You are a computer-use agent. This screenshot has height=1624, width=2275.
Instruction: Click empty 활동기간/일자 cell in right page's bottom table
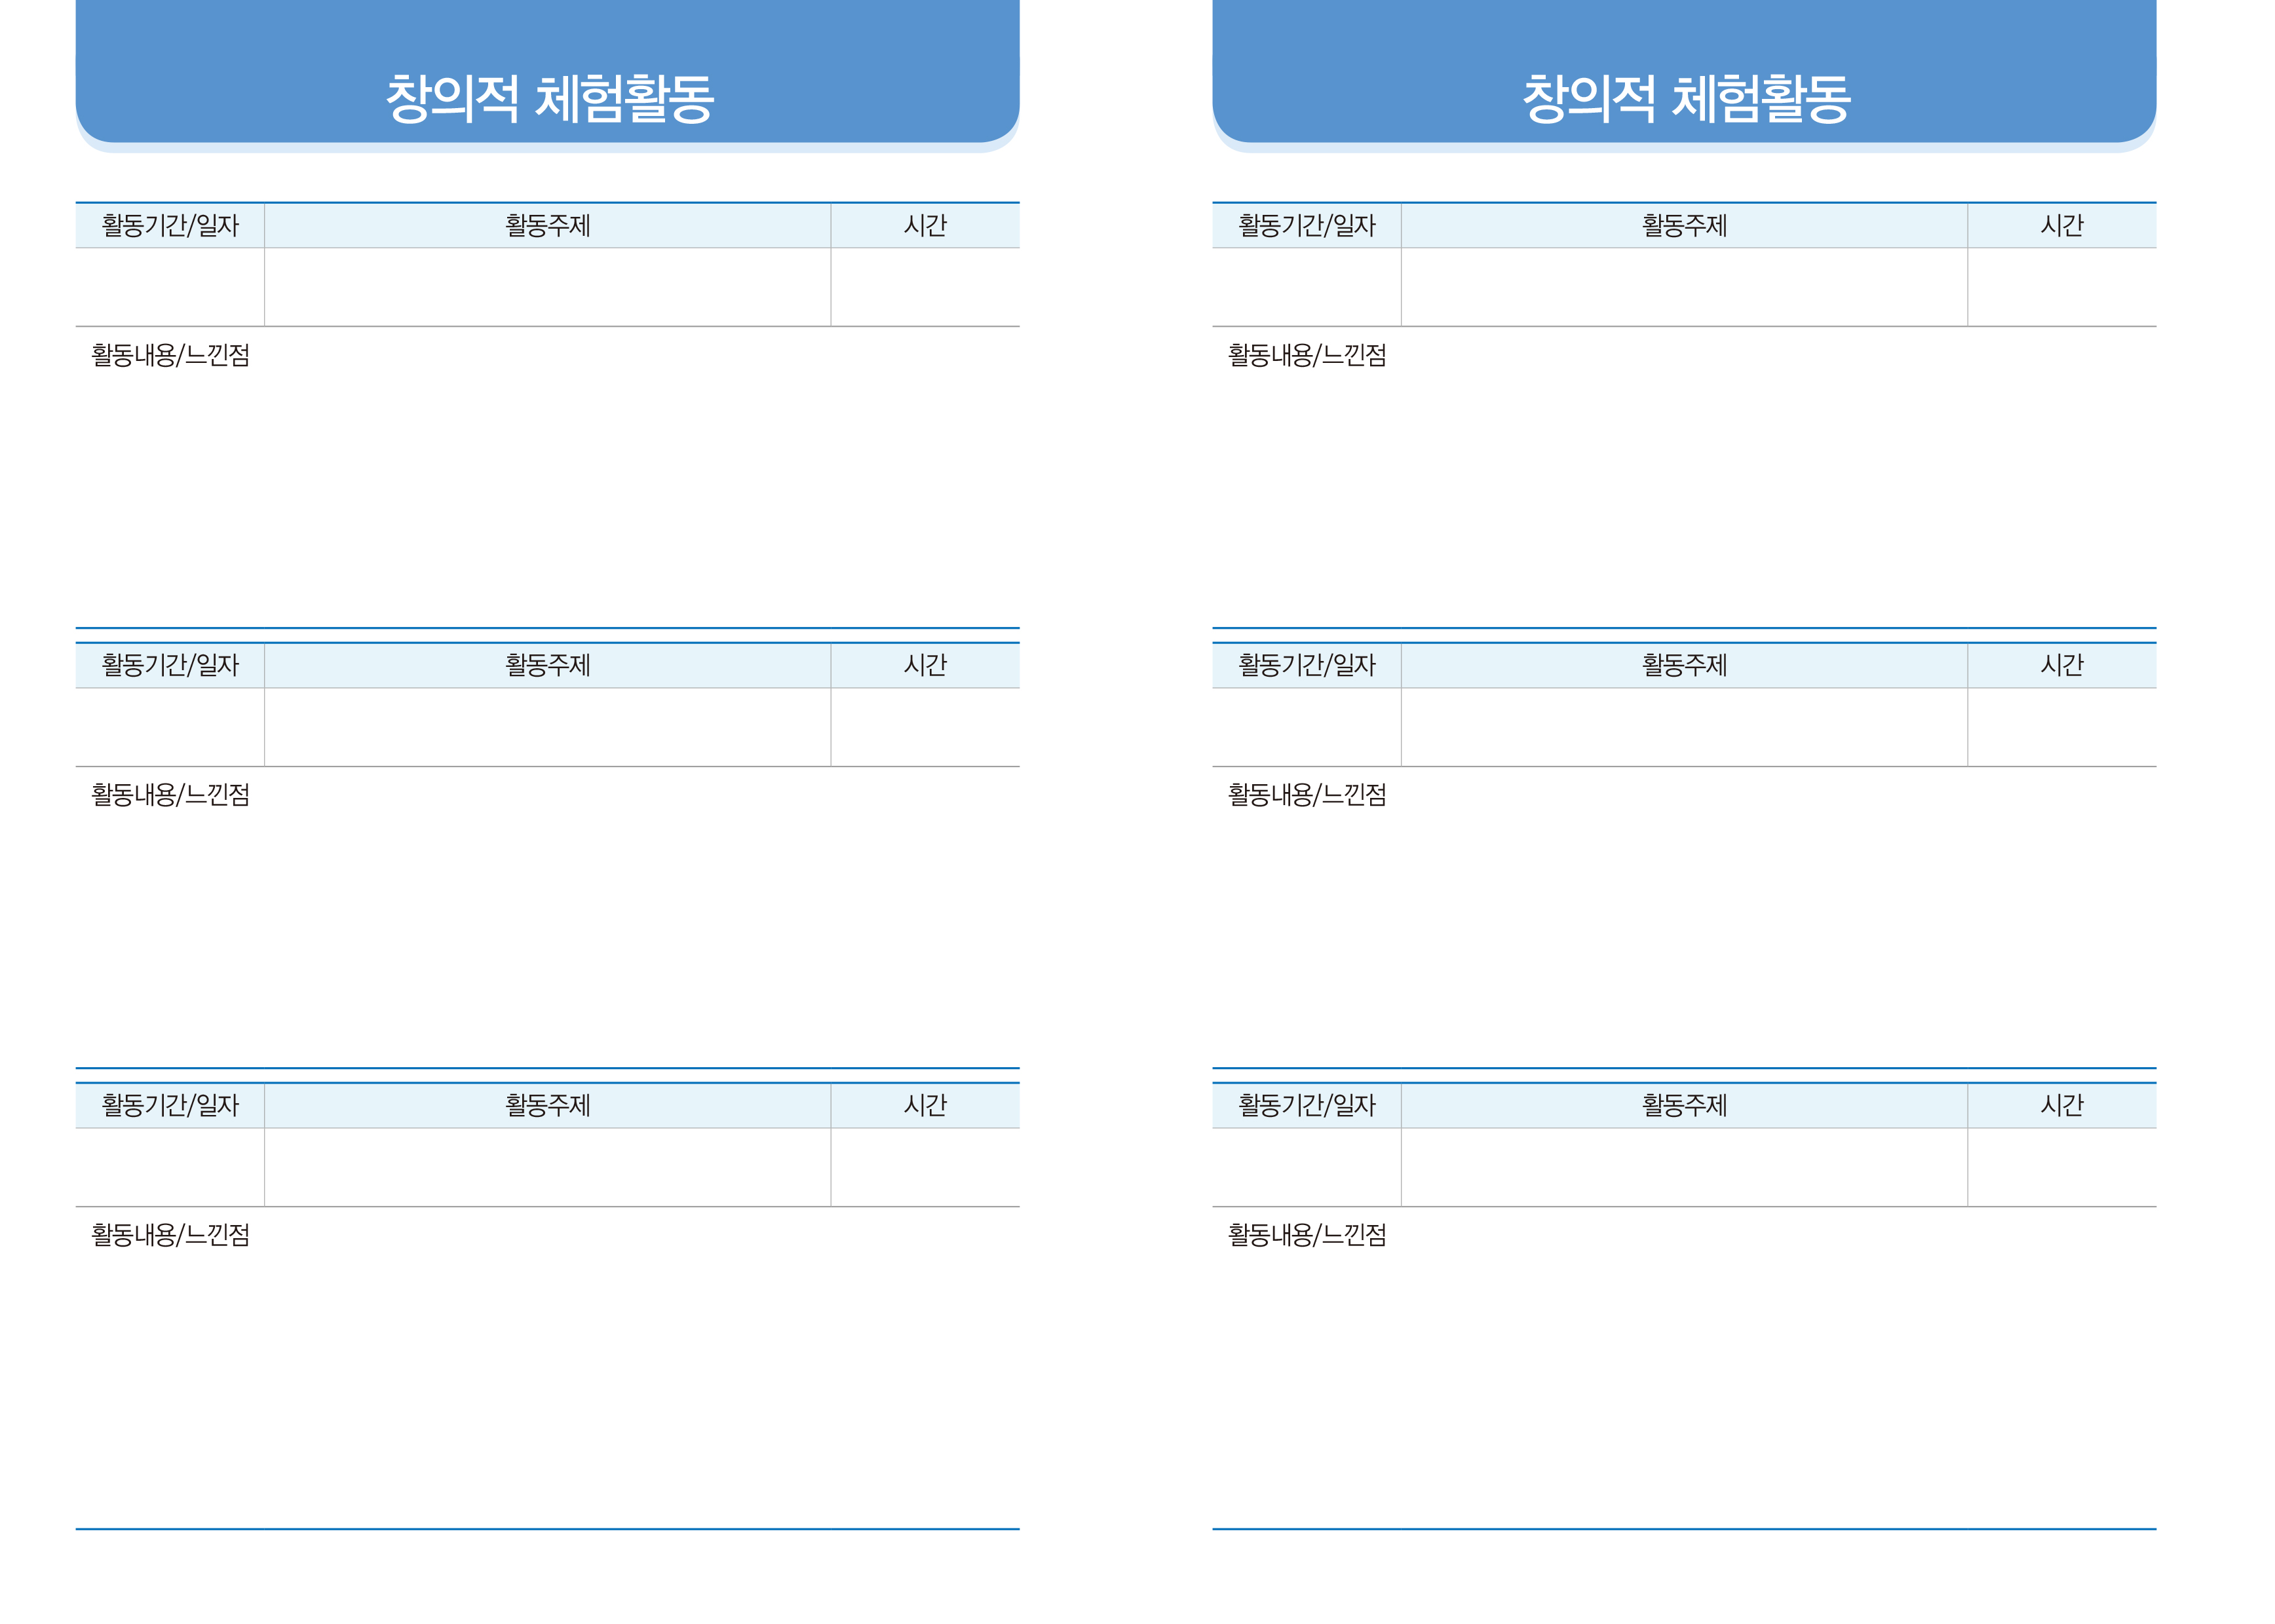[x=1306, y=1167]
